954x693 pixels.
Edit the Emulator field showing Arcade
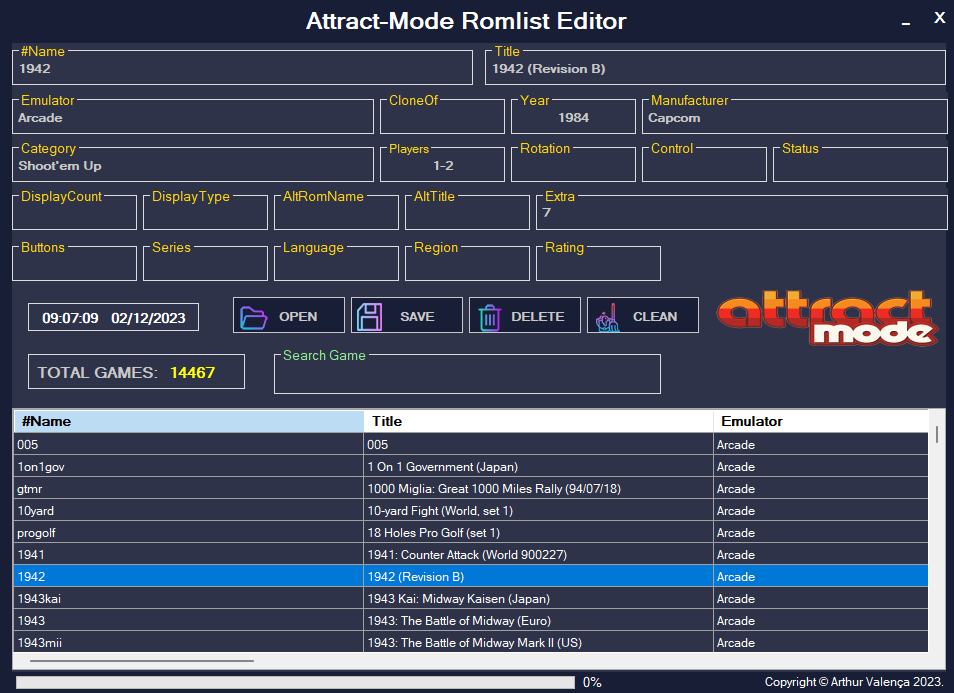[193, 118]
